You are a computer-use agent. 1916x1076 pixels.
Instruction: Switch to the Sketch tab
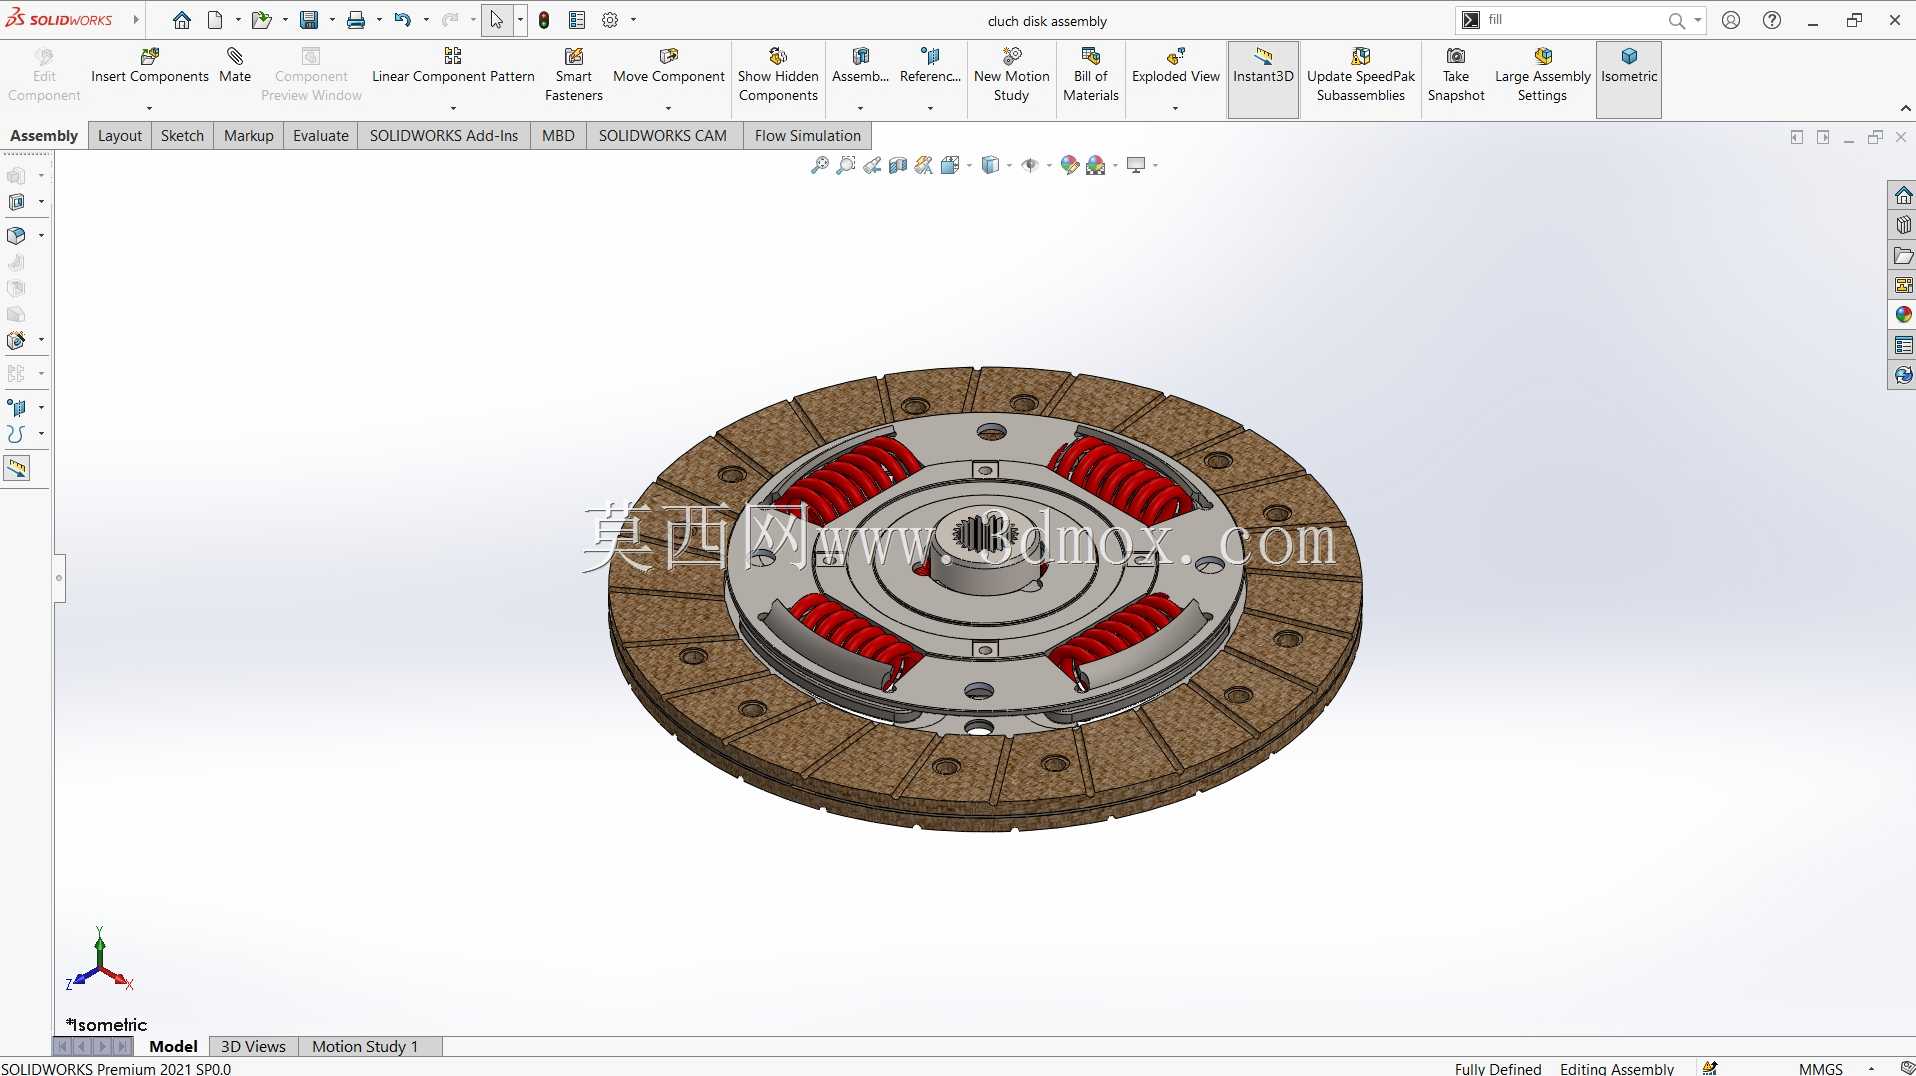pos(182,135)
